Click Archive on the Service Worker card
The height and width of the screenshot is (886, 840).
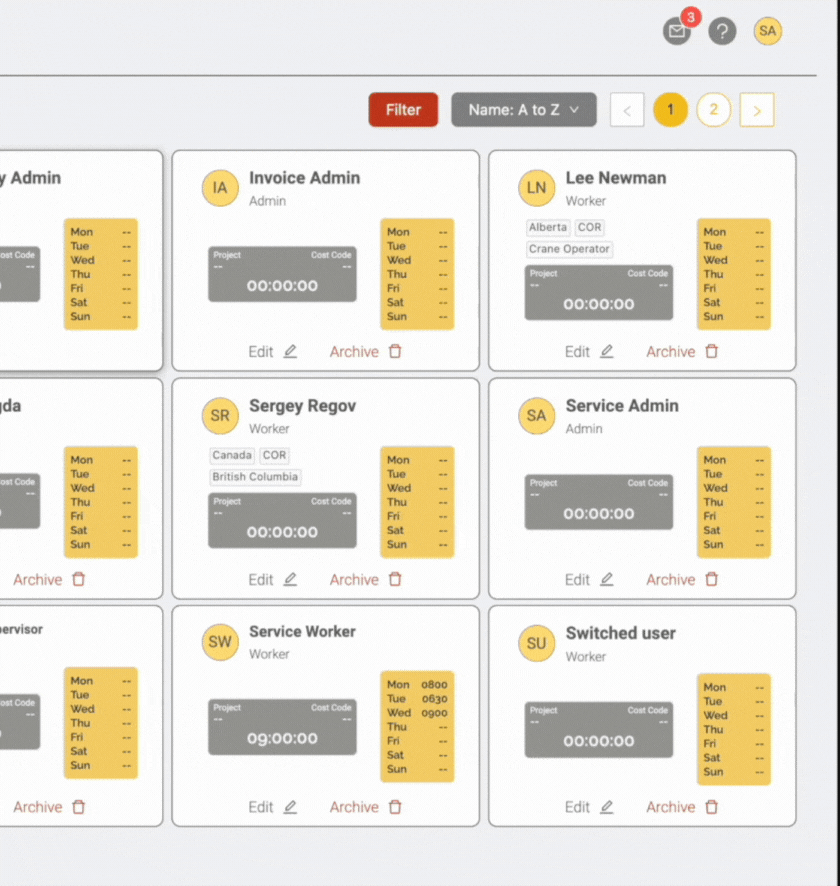(354, 807)
